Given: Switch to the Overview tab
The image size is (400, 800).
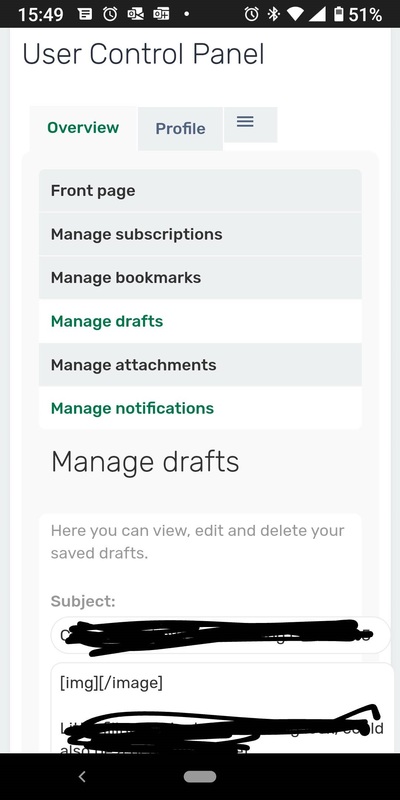Looking at the screenshot, I should [x=83, y=128].
